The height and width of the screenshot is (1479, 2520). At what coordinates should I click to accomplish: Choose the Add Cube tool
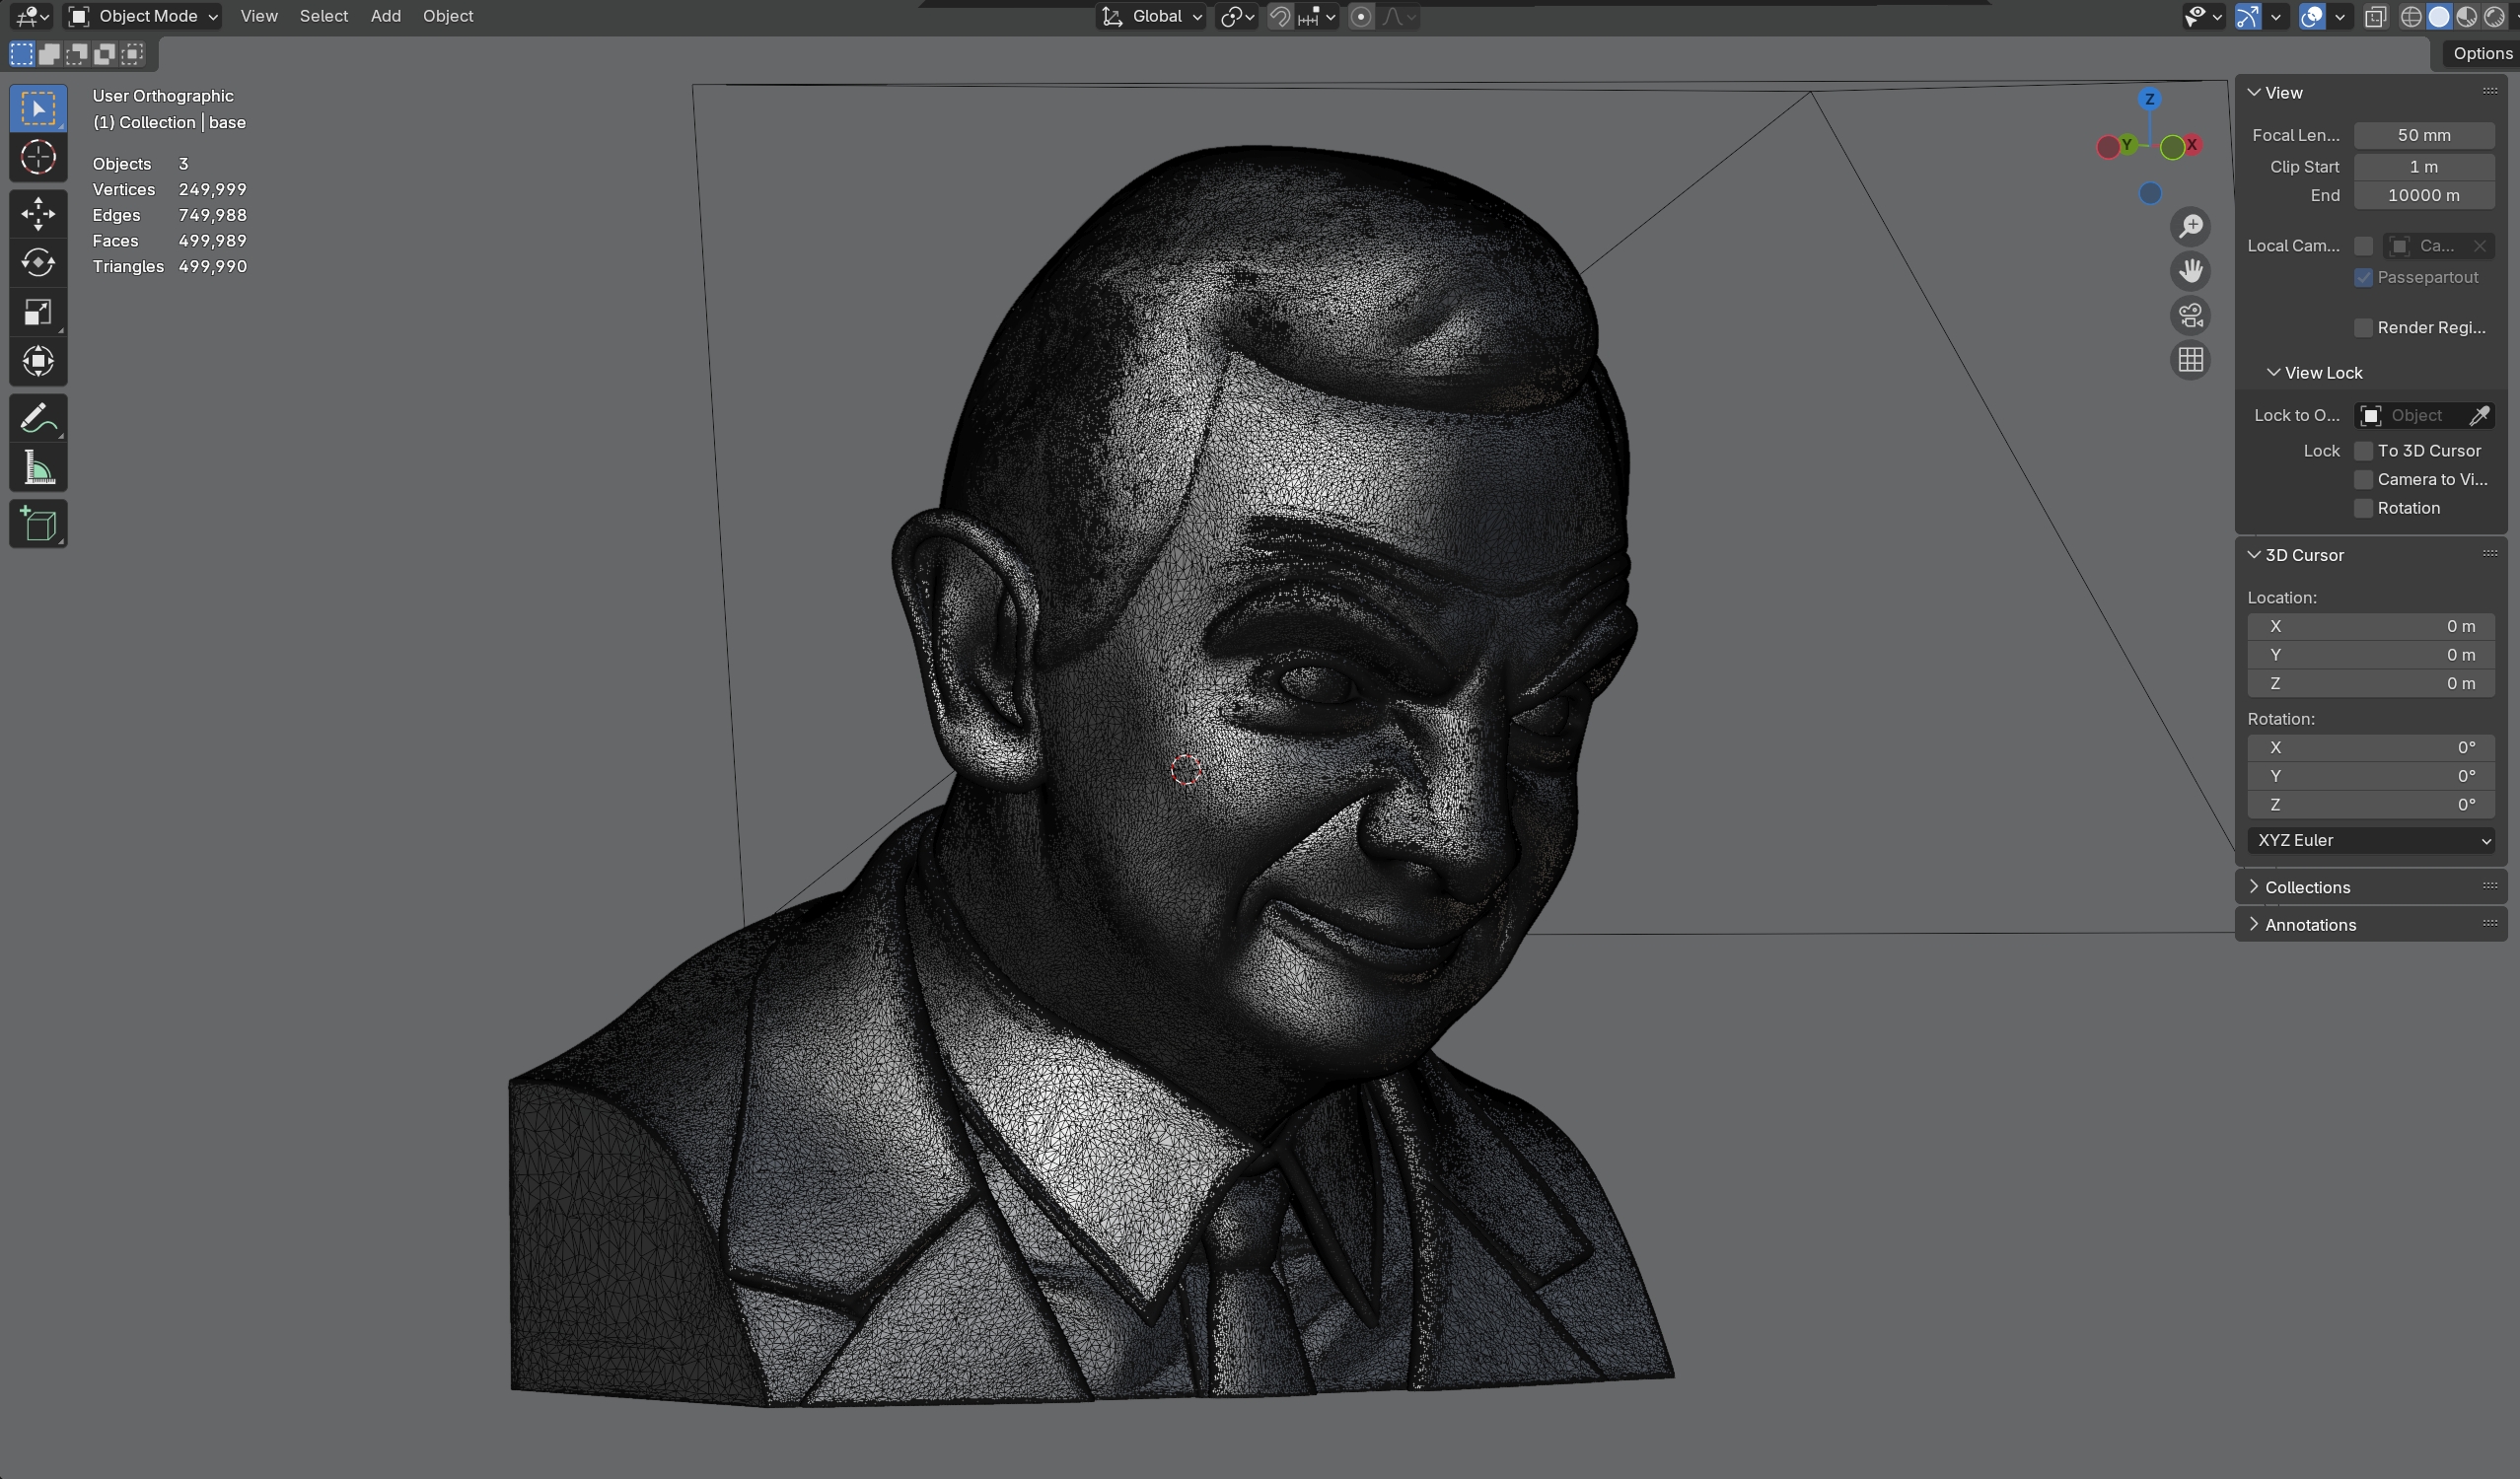(x=38, y=524)
